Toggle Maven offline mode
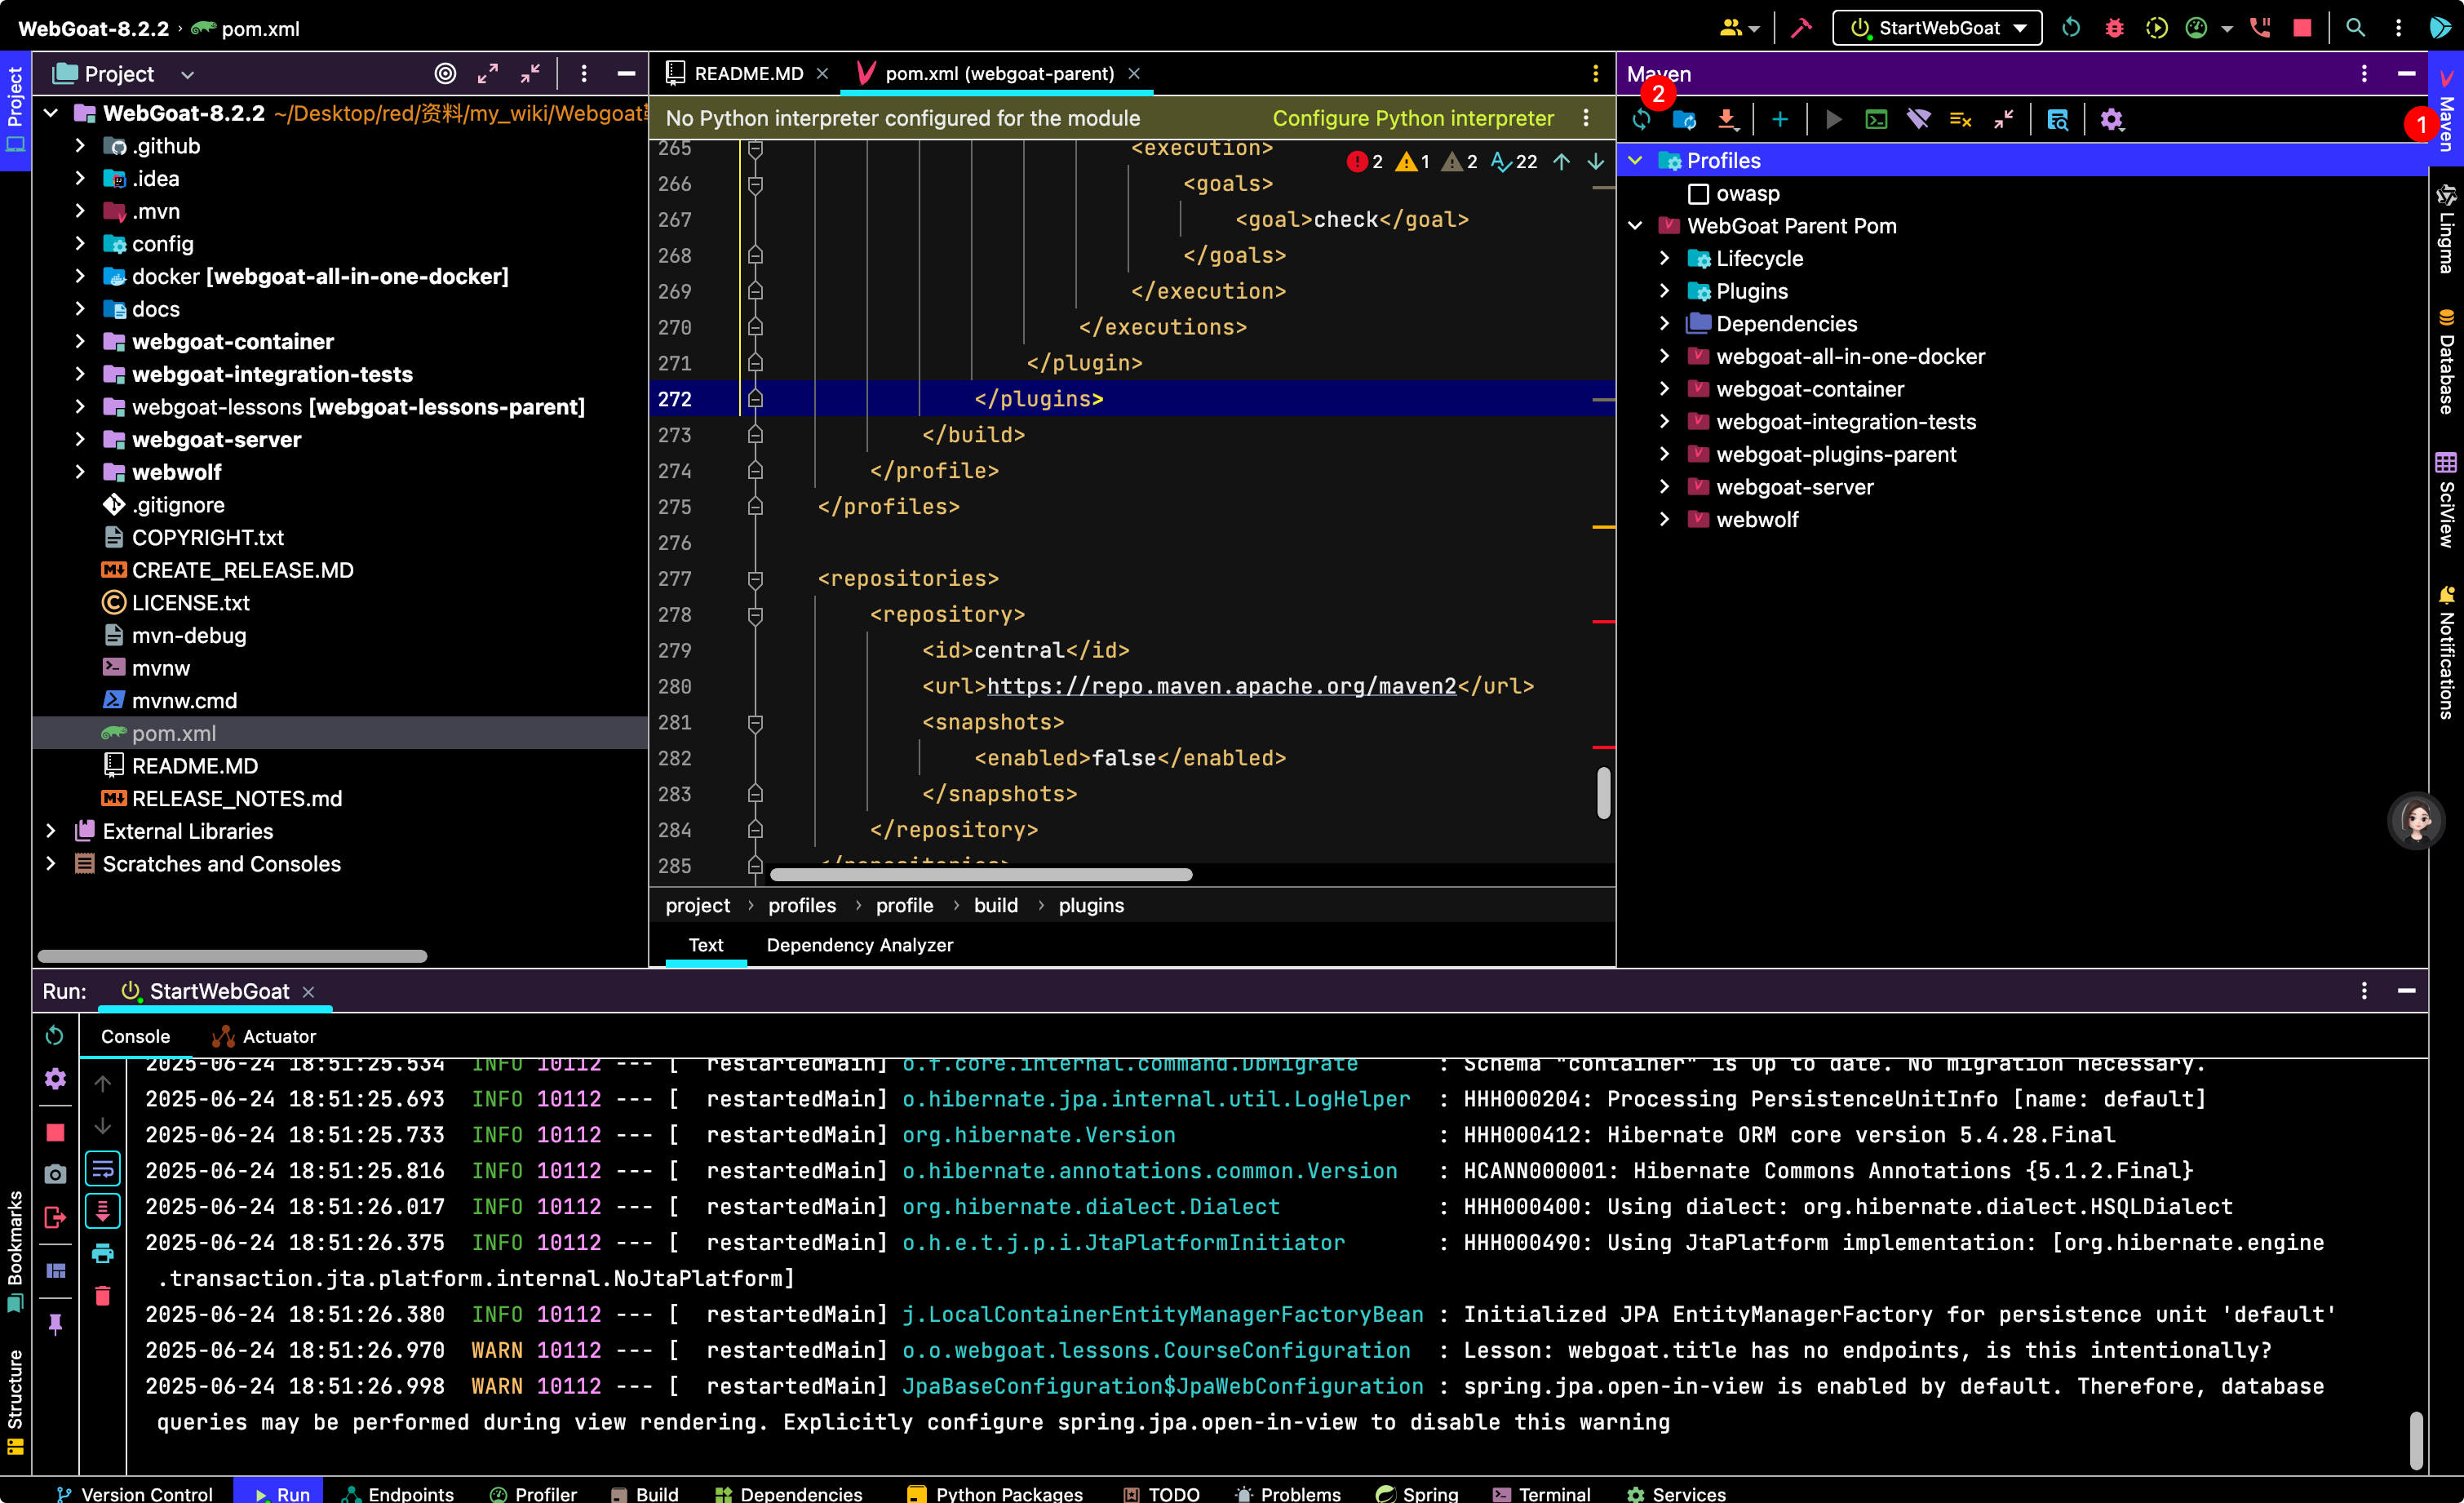Image resolution: width=2464 pixels, height=1503 pixels. (1918, 120)
